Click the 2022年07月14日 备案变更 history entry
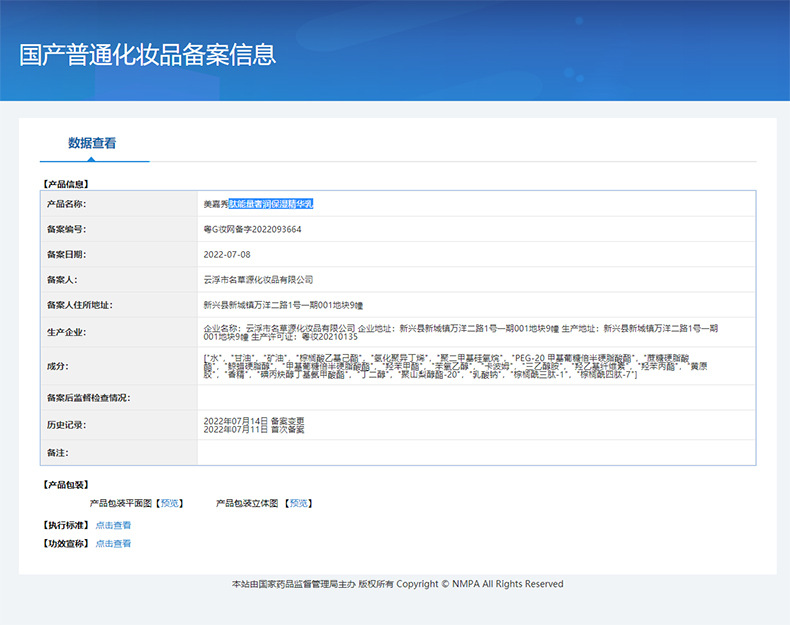Image resolution: width=790 pixels, height=625 pixels. pos(254,421)
